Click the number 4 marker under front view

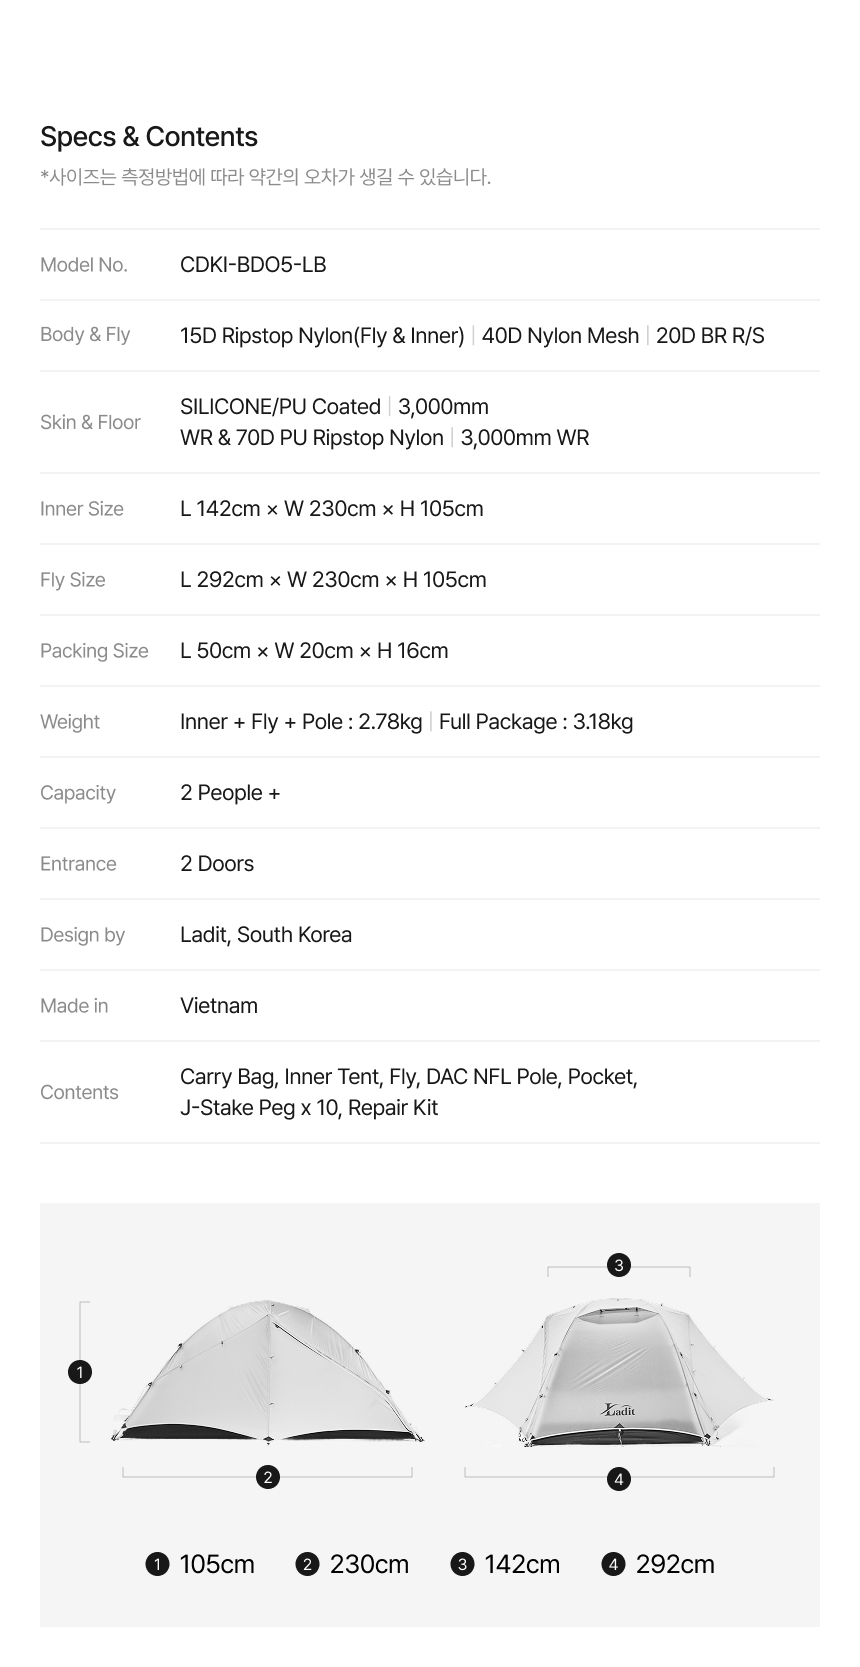[x=619, y=1479]
